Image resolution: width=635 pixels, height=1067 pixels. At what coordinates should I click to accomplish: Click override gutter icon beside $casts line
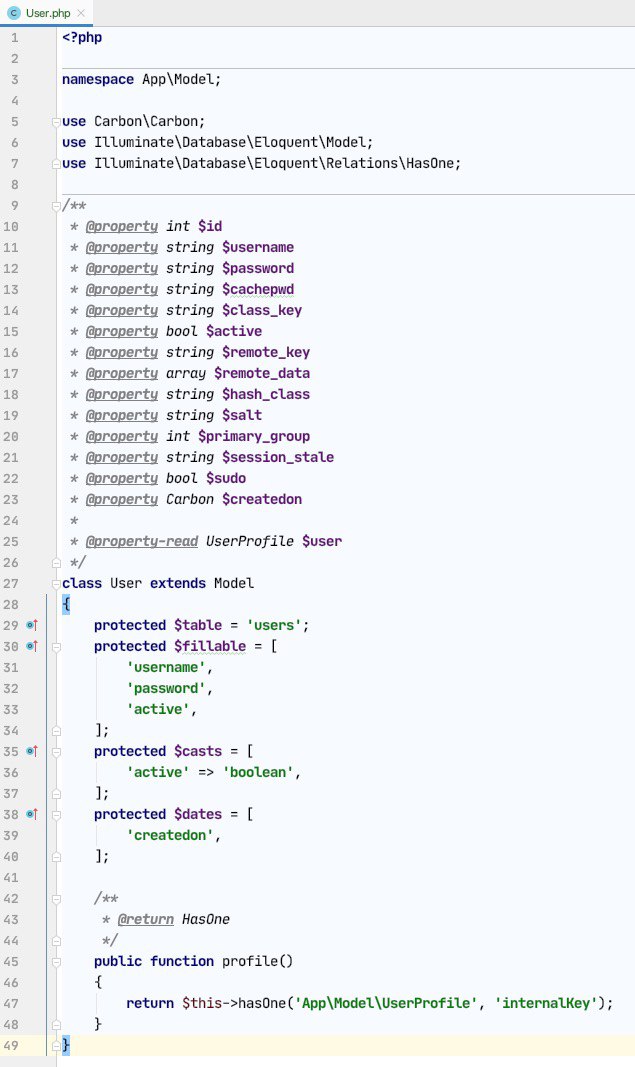pos(32,751)
